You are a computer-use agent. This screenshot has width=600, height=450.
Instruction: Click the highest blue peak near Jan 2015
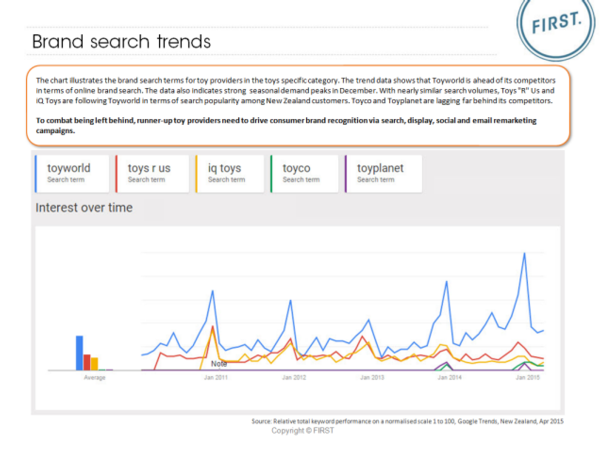point(525,254)
